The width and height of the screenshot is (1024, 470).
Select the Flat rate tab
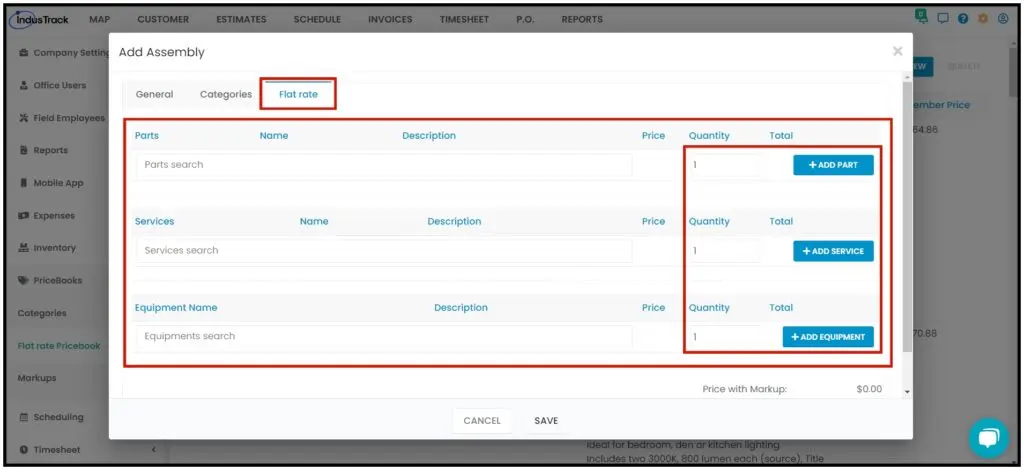point(298,94)
